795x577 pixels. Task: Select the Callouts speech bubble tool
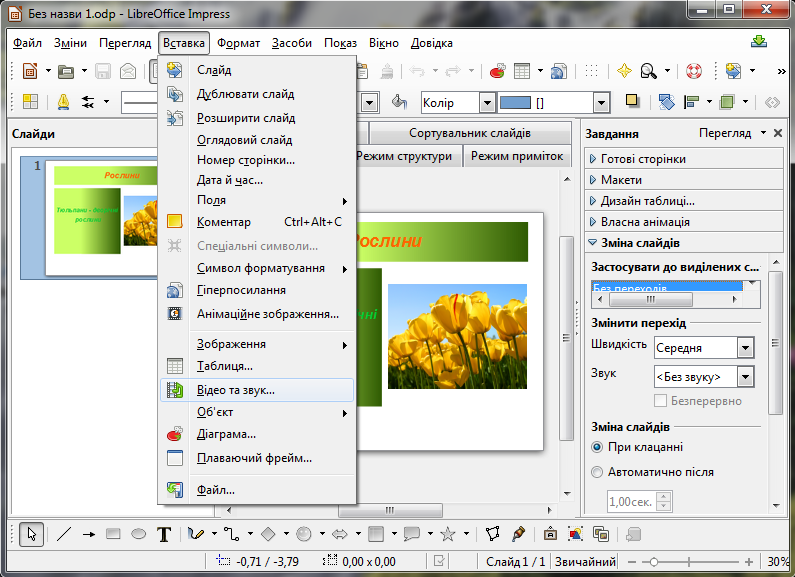point(412,534)
